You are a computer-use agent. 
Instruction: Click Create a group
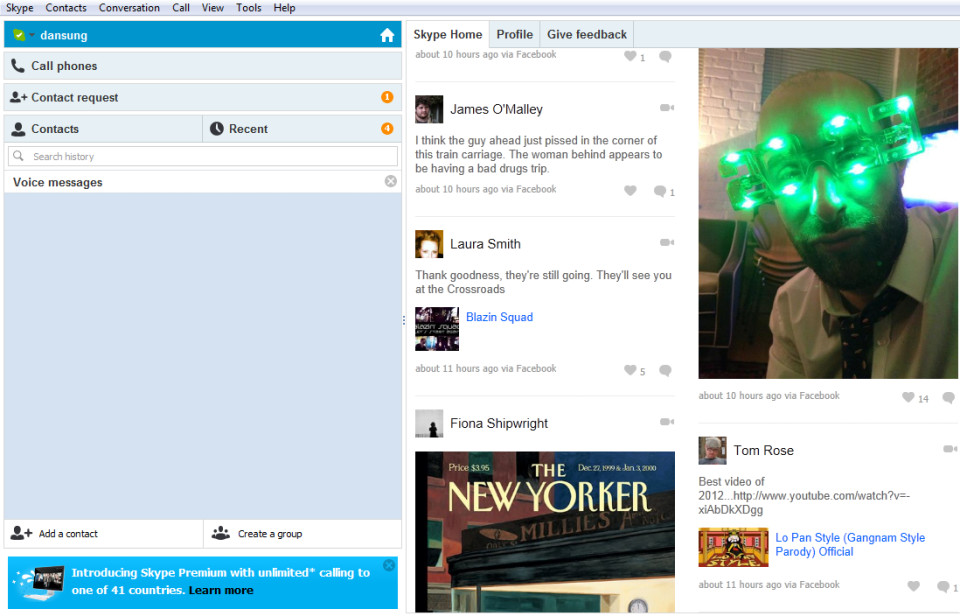click(x=302, y=534)
